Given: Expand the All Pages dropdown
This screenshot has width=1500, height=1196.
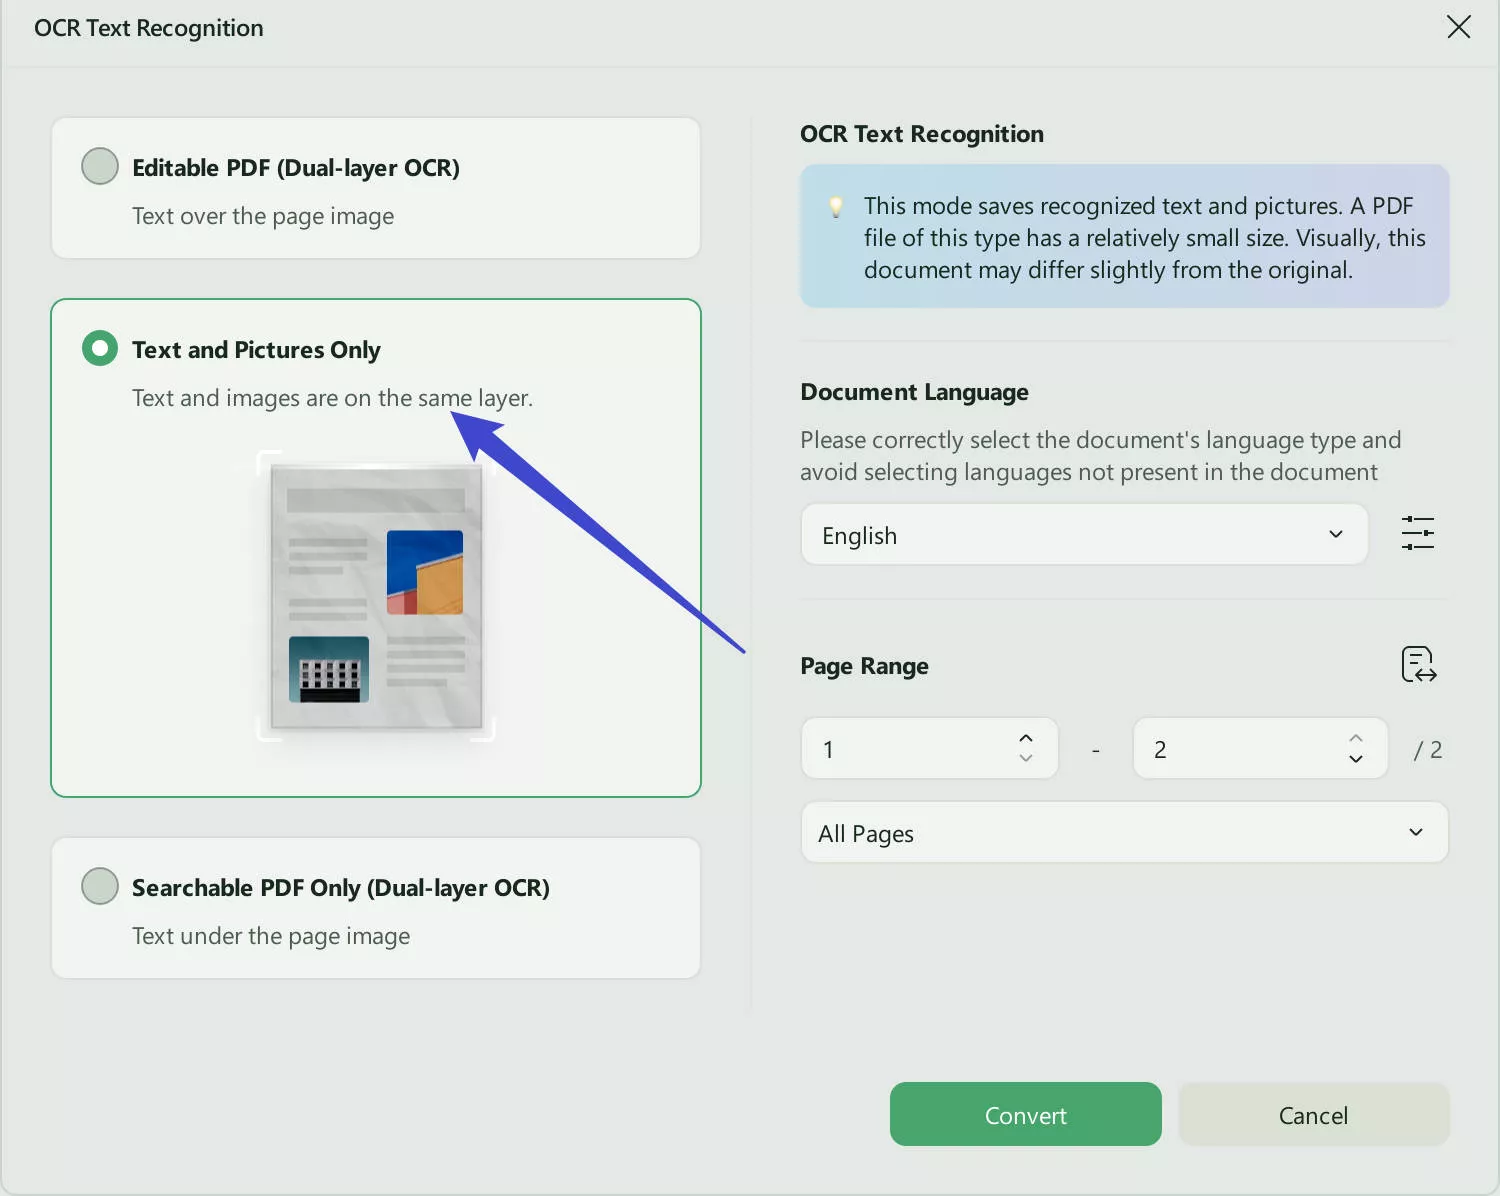Looking at the screenshot, I should (x=1124, y=832).
